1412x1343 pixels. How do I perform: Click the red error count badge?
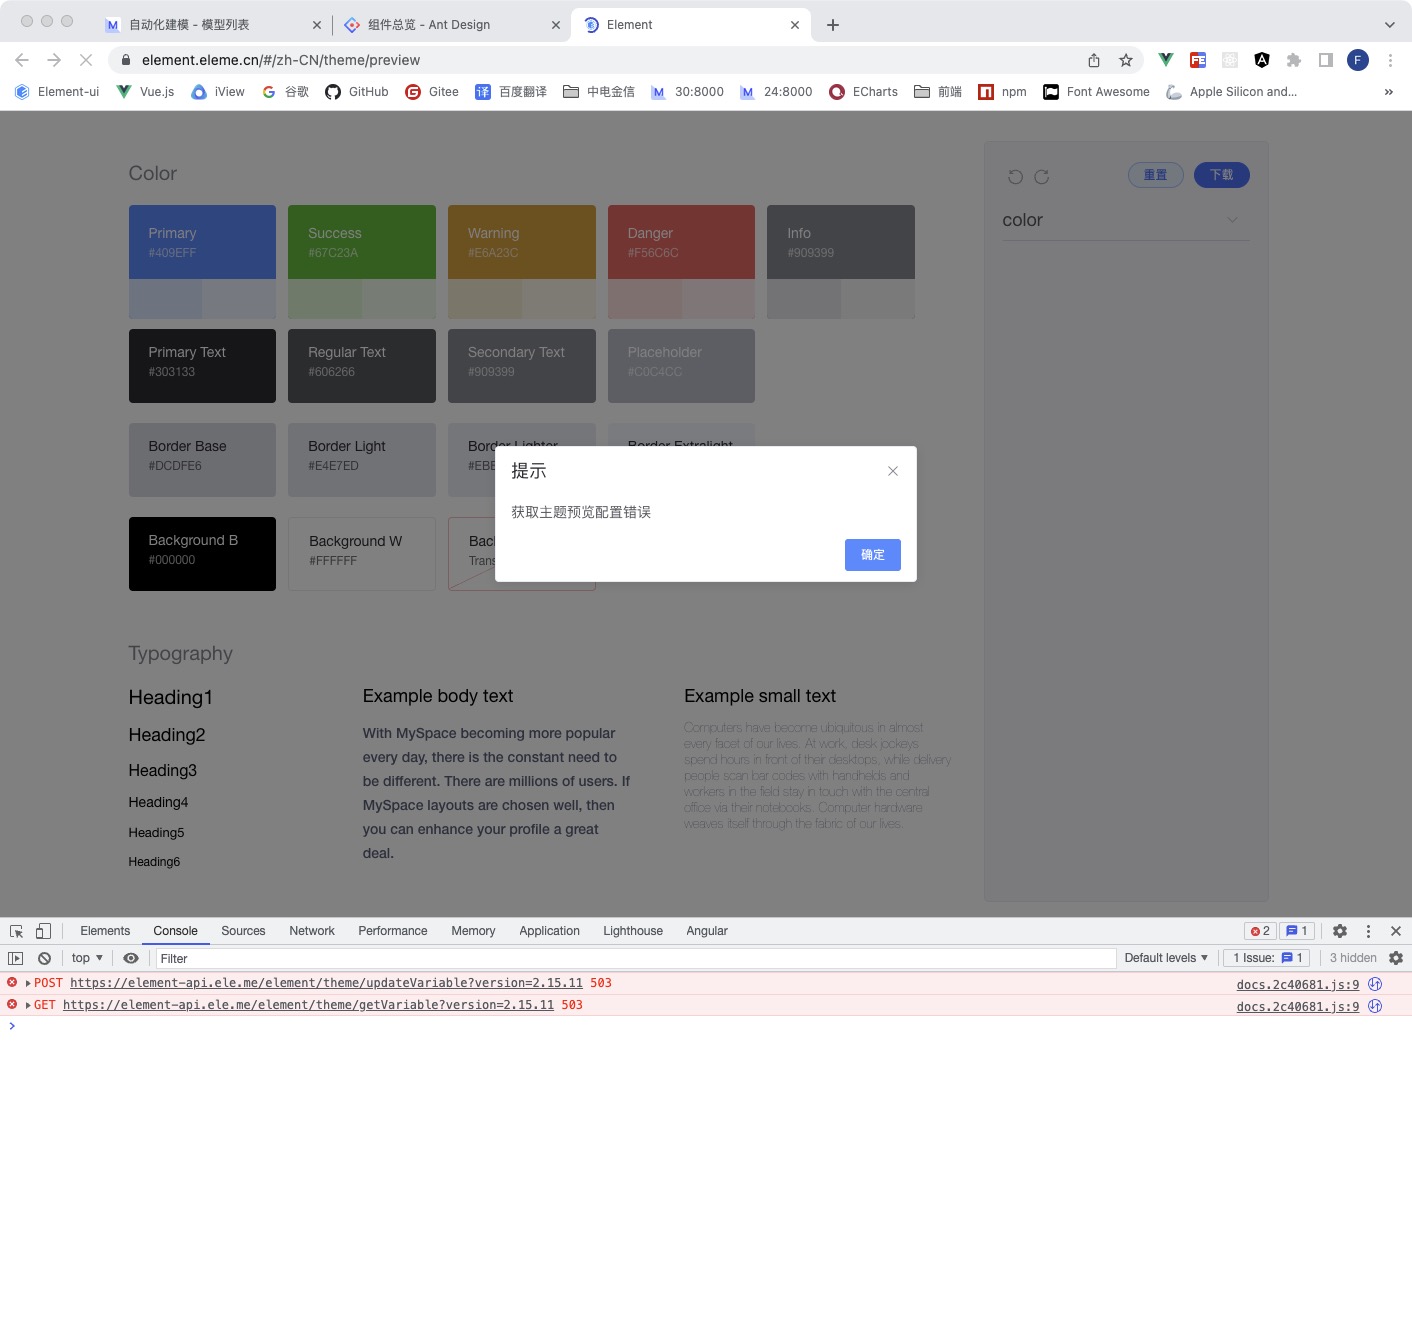click(1259, 931)
